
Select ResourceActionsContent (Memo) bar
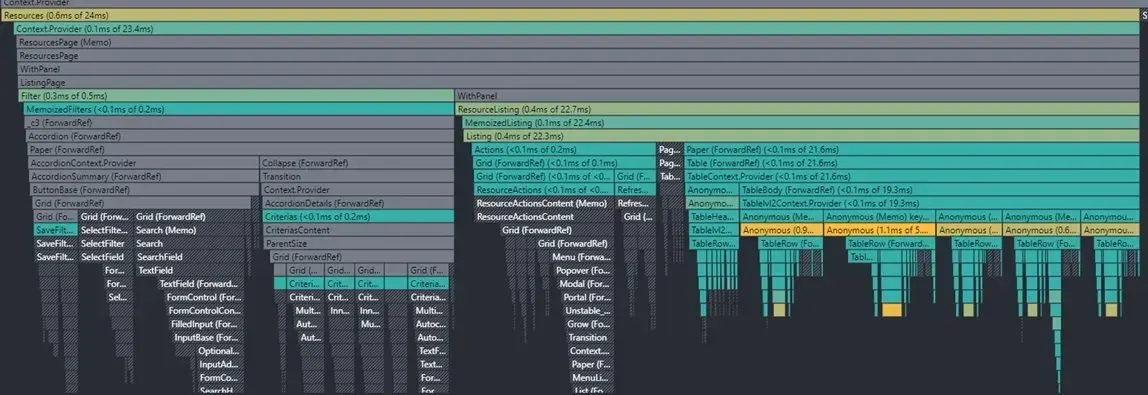(x=544, y=203)
